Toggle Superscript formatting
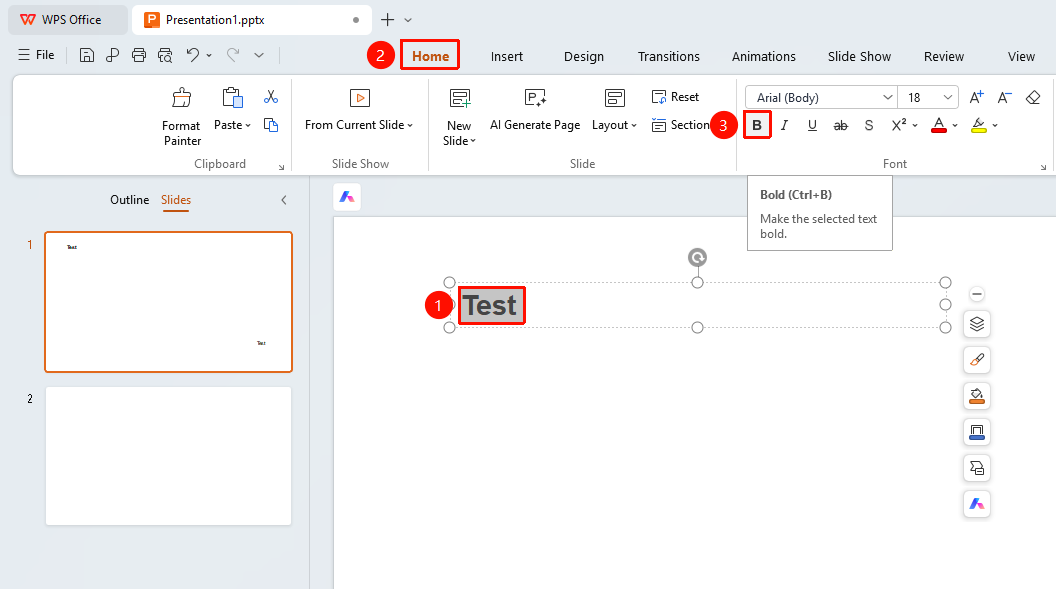Viewport: 1056px width, 589px height. (899, 125)
